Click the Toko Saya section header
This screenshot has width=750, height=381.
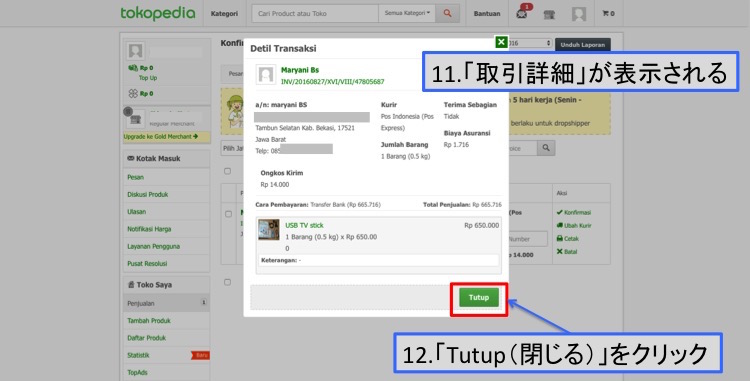pos(166,285)
